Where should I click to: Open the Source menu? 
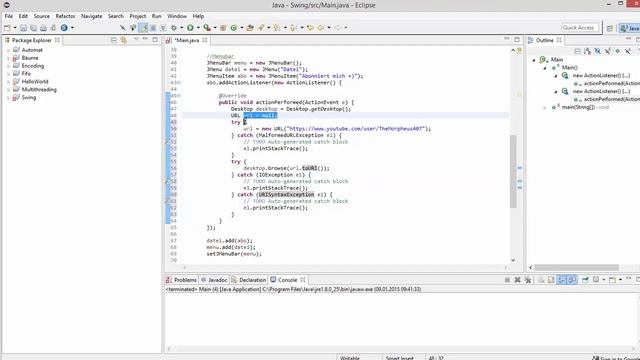click(41, 16)
